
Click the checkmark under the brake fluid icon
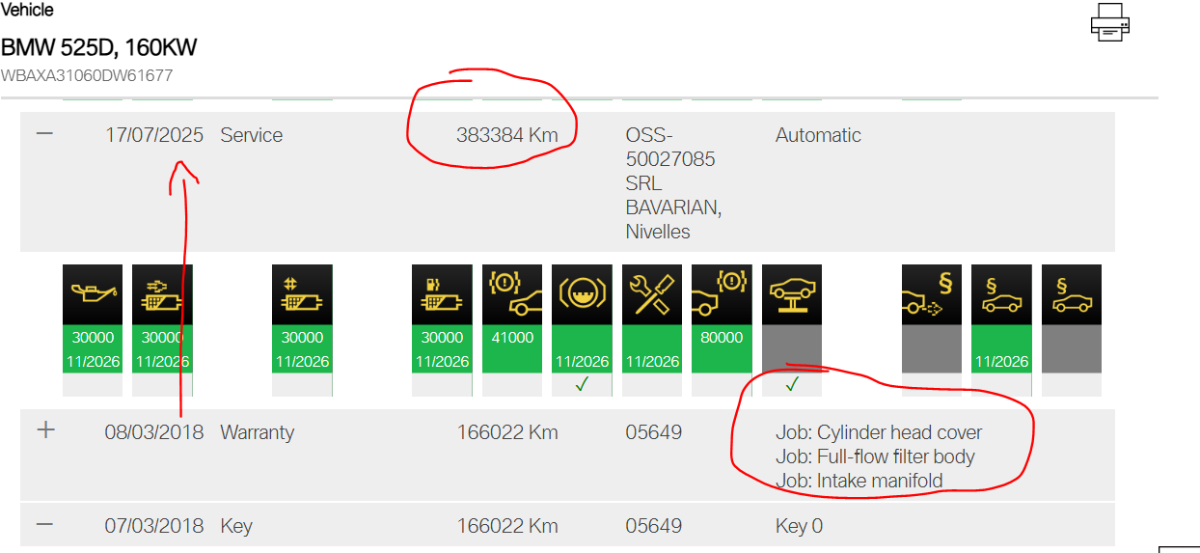click(582, 384)
